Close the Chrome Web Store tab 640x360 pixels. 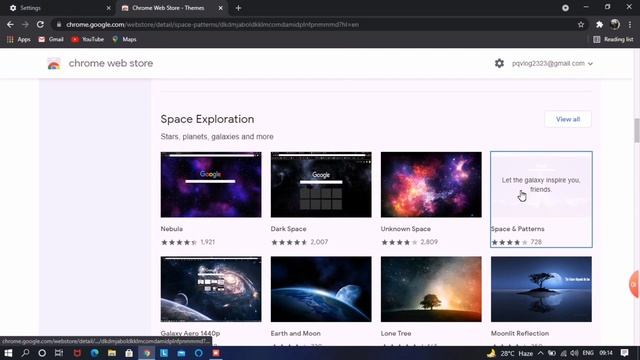[x=220, y=8]
